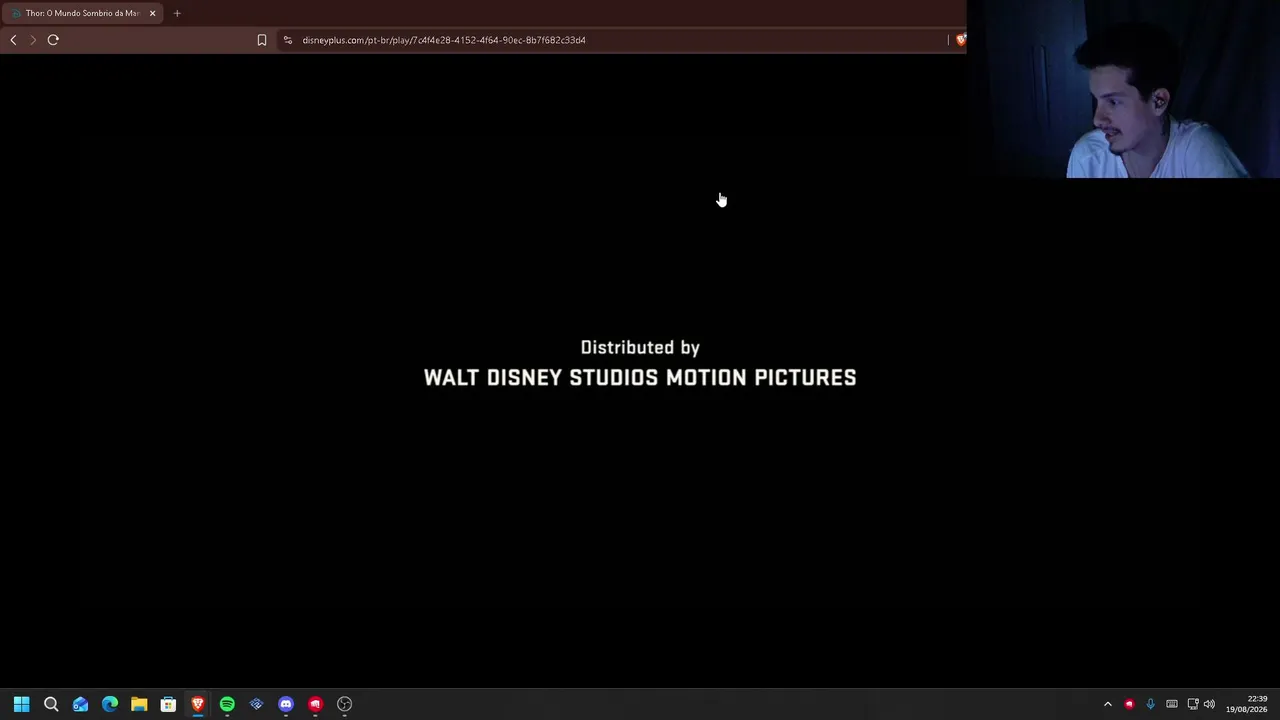
Task: Show hidden system tray icons
Action: 1107,704
